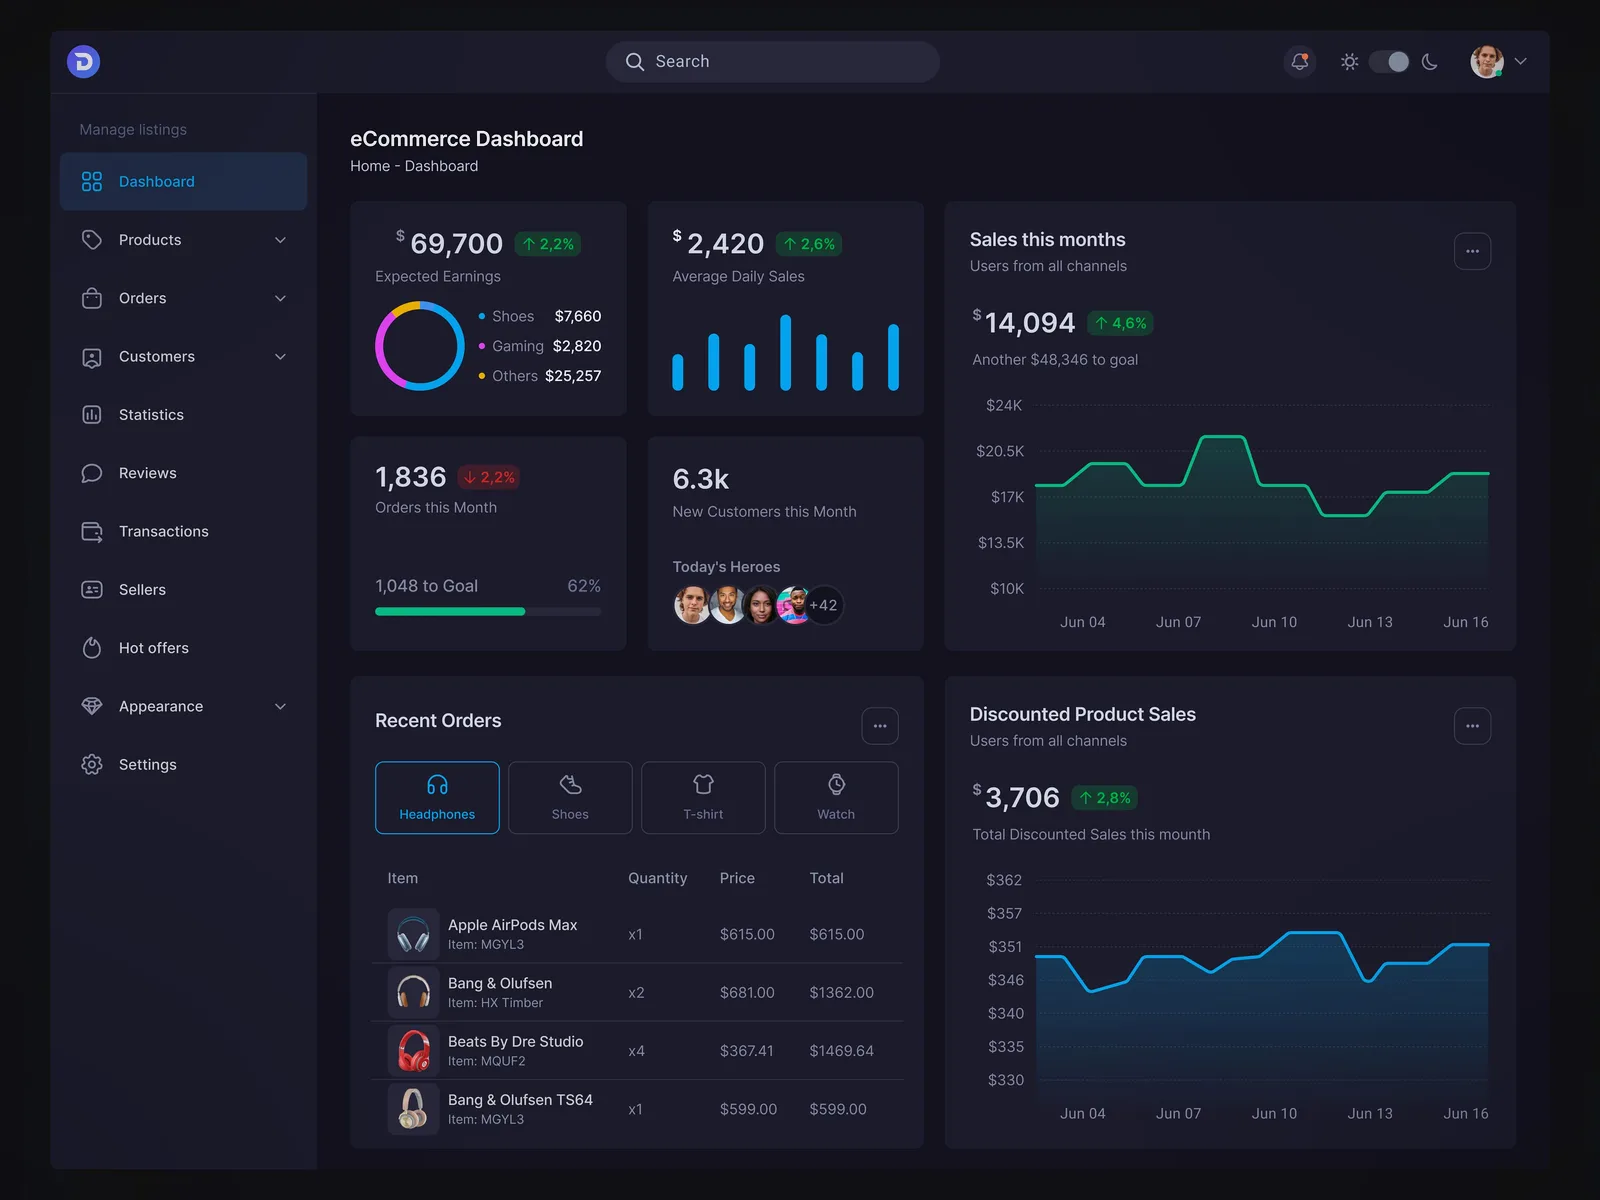This screenshot has height=1200, width=1600.
Task: Click the Price column header
Action: click(x=737, y=878)
